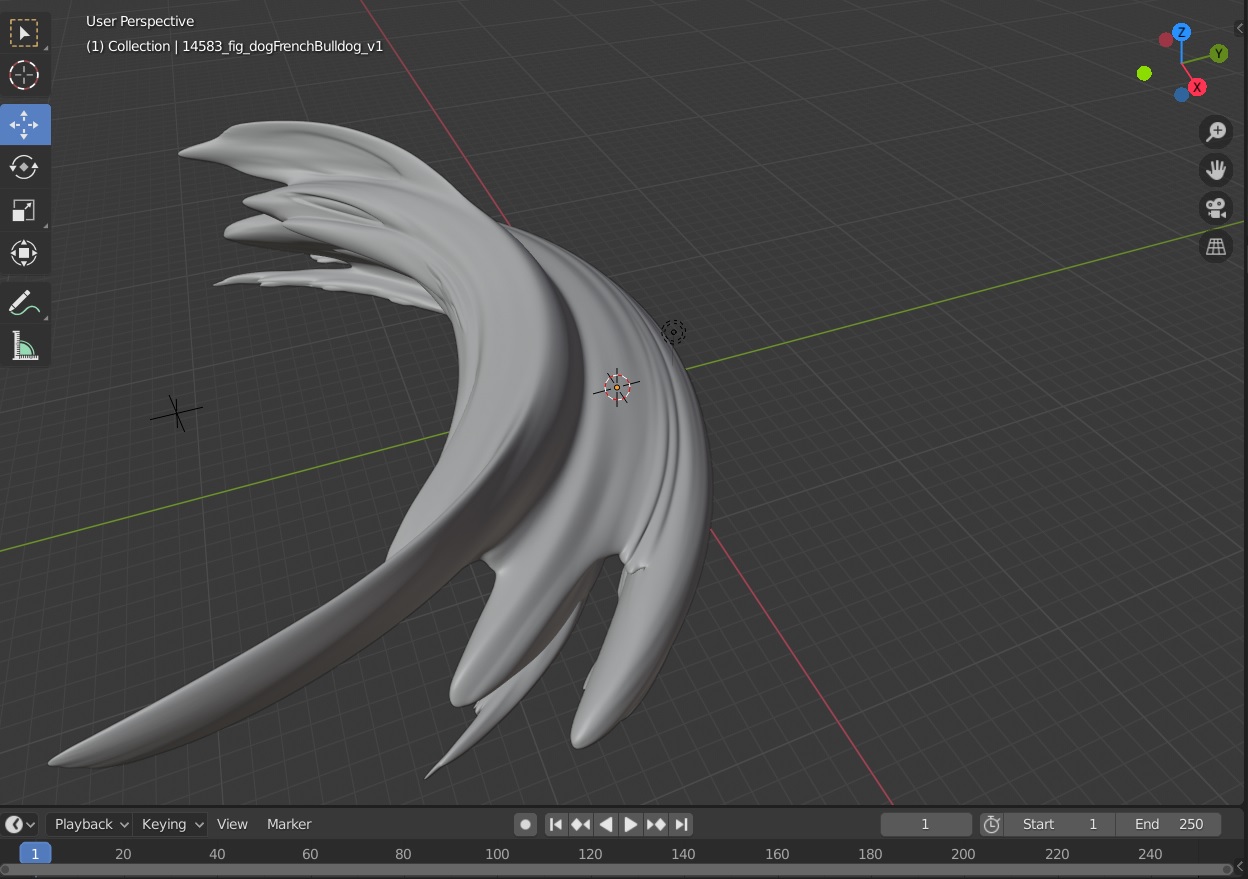Click frame 60 on the timeline ruler
Screen dimensions: 1248x879
point(310,854)
